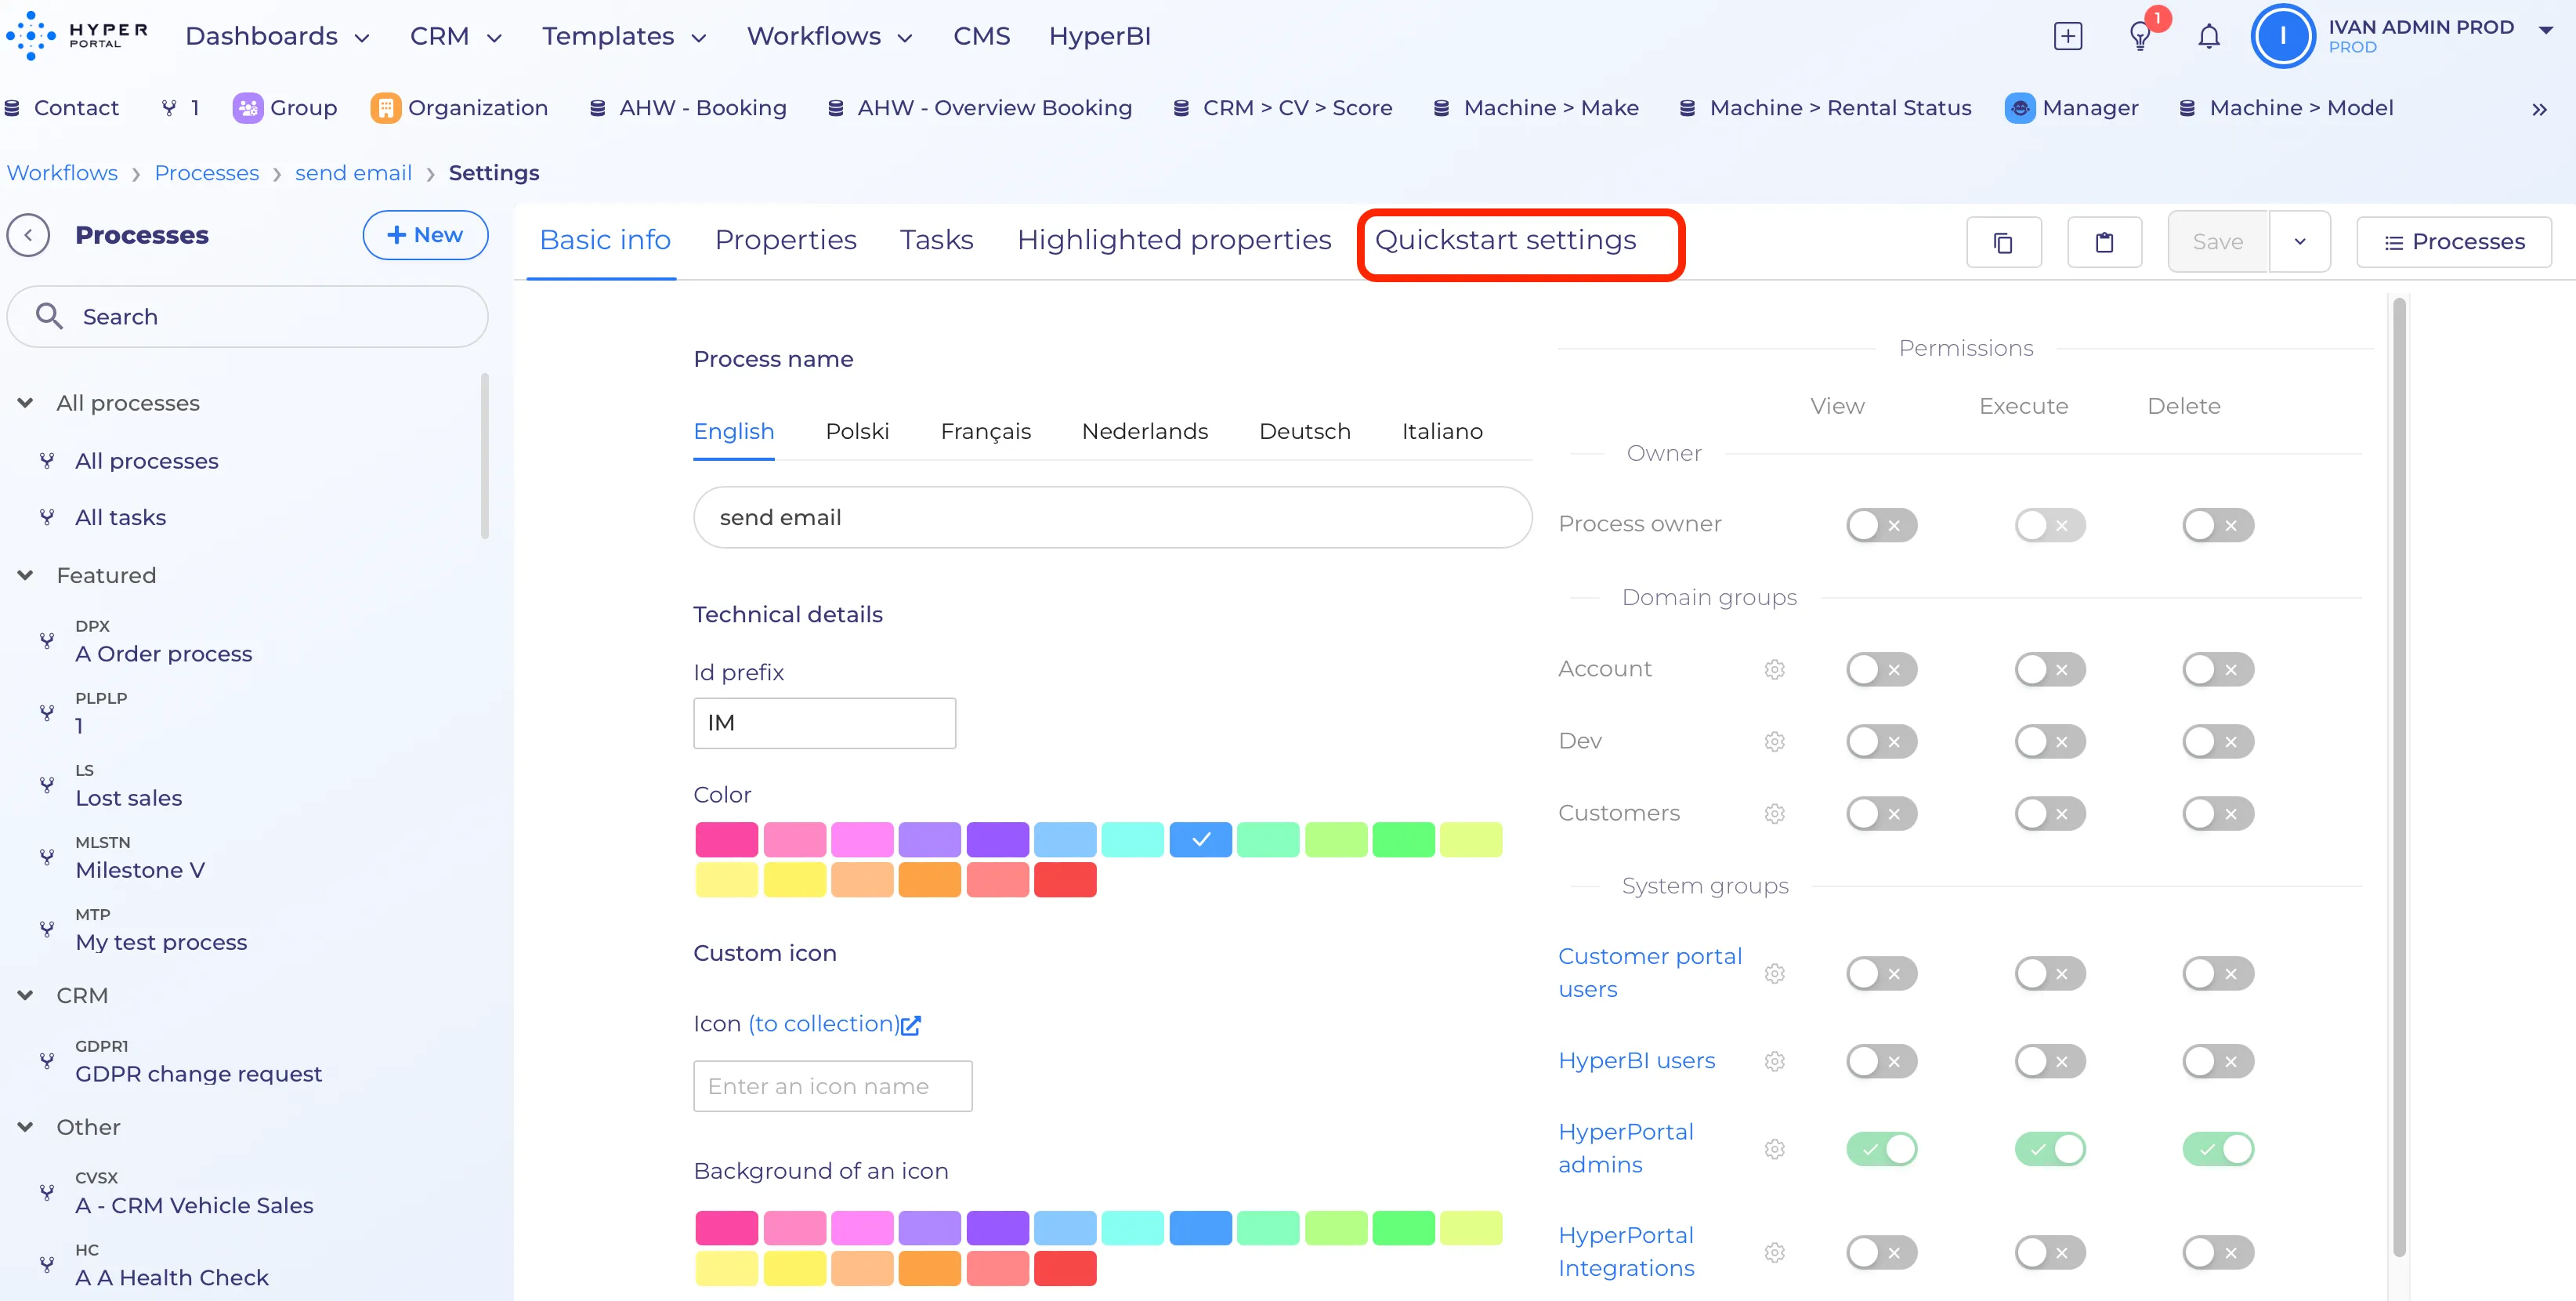Toggle Process owner View permission
The width and height of the screenshot is (2576, 1301).
pos(1881,525)
